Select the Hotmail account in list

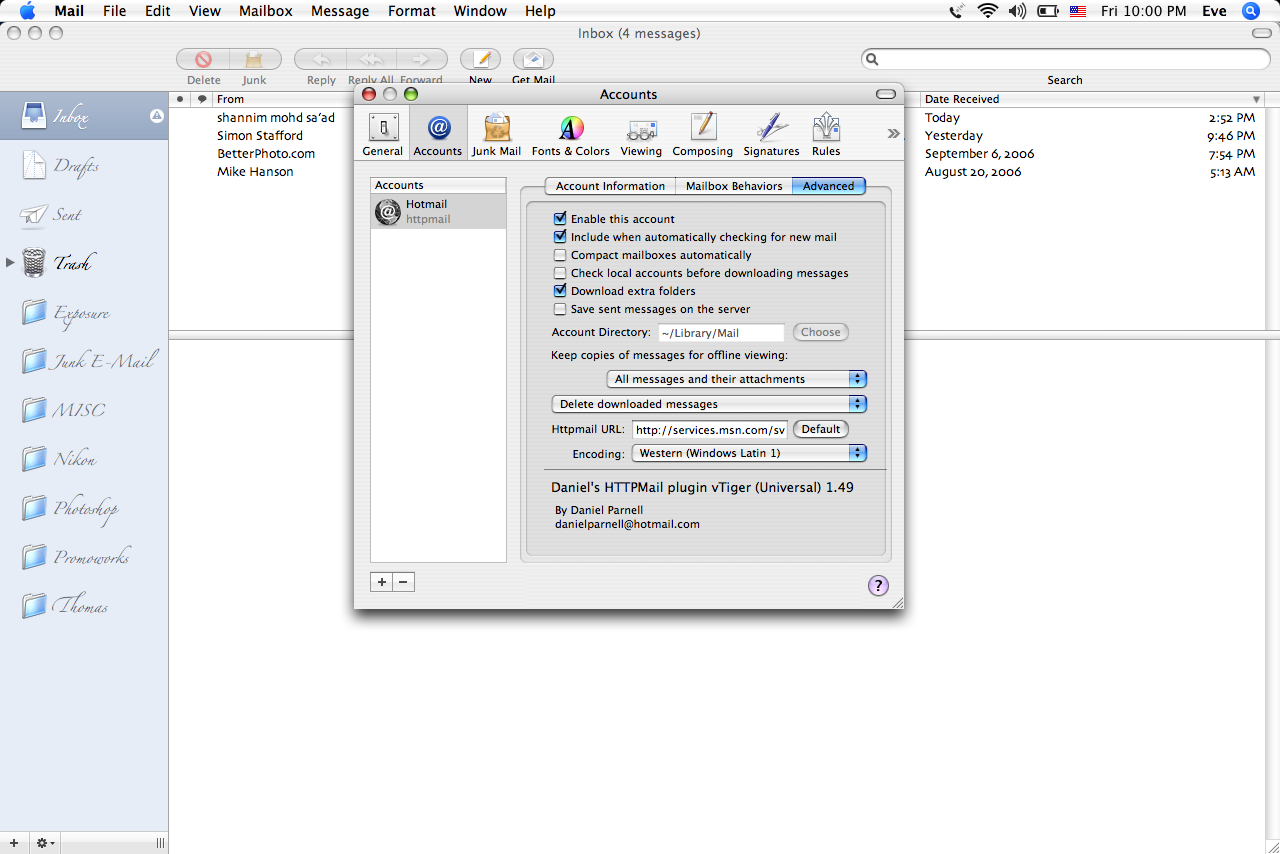(438, 211)
